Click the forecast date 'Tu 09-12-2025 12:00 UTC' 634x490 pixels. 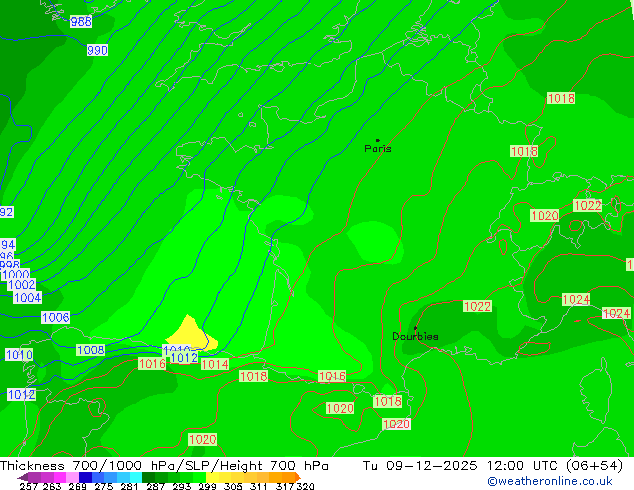click(462, 466)
